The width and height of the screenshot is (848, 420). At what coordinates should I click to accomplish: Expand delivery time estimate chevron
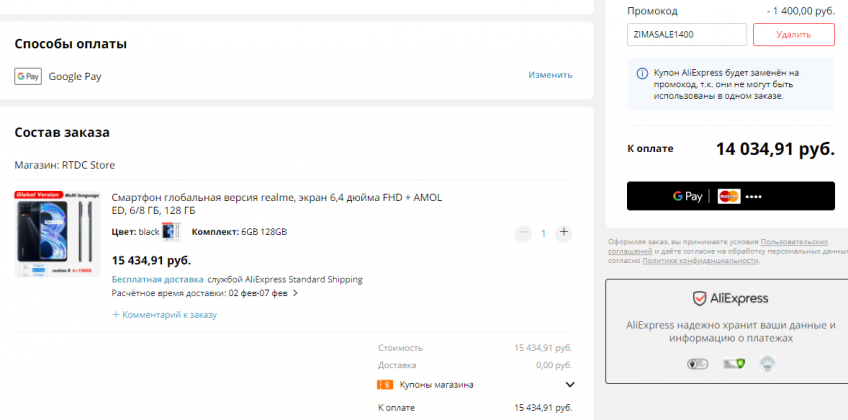pos(295,293)
